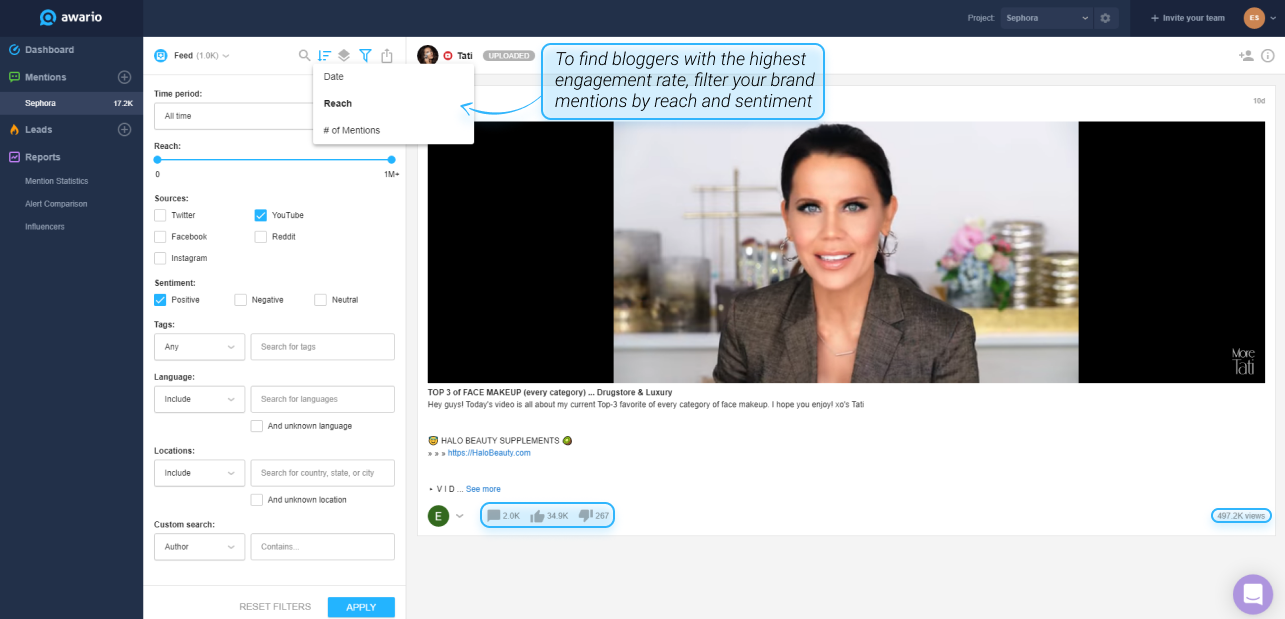This screenshot has height=619, width=1285.
Task: Open the HaloBeauty.com link
Action: coord(489,453)
